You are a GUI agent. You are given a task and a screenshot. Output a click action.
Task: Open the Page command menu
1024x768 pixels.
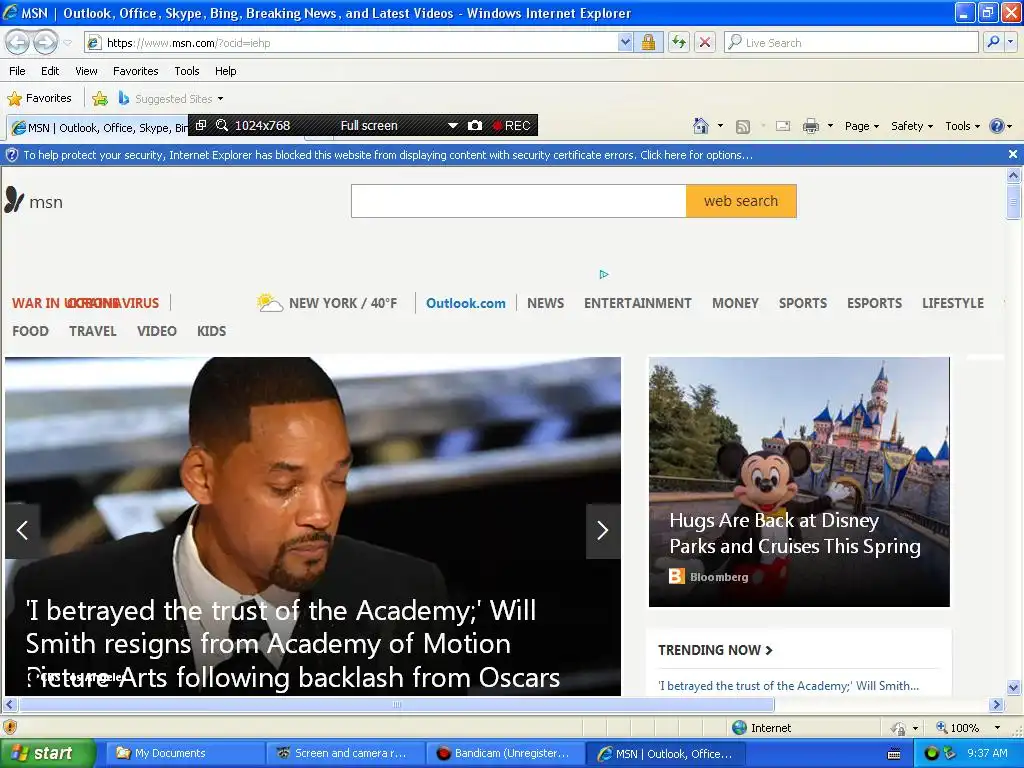(x=862, y=126)
